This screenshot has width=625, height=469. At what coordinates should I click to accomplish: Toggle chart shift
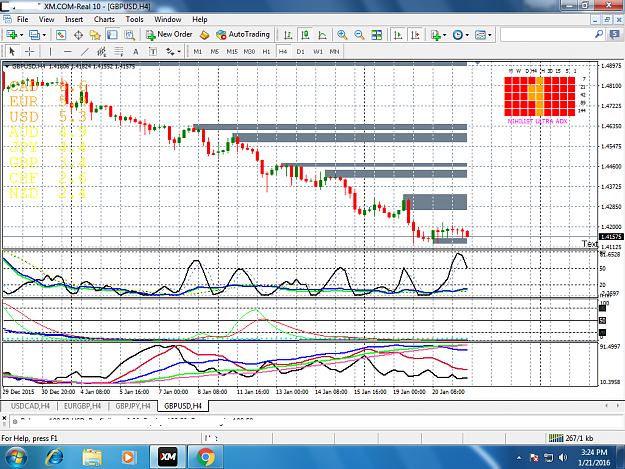[x=415, y=35]
